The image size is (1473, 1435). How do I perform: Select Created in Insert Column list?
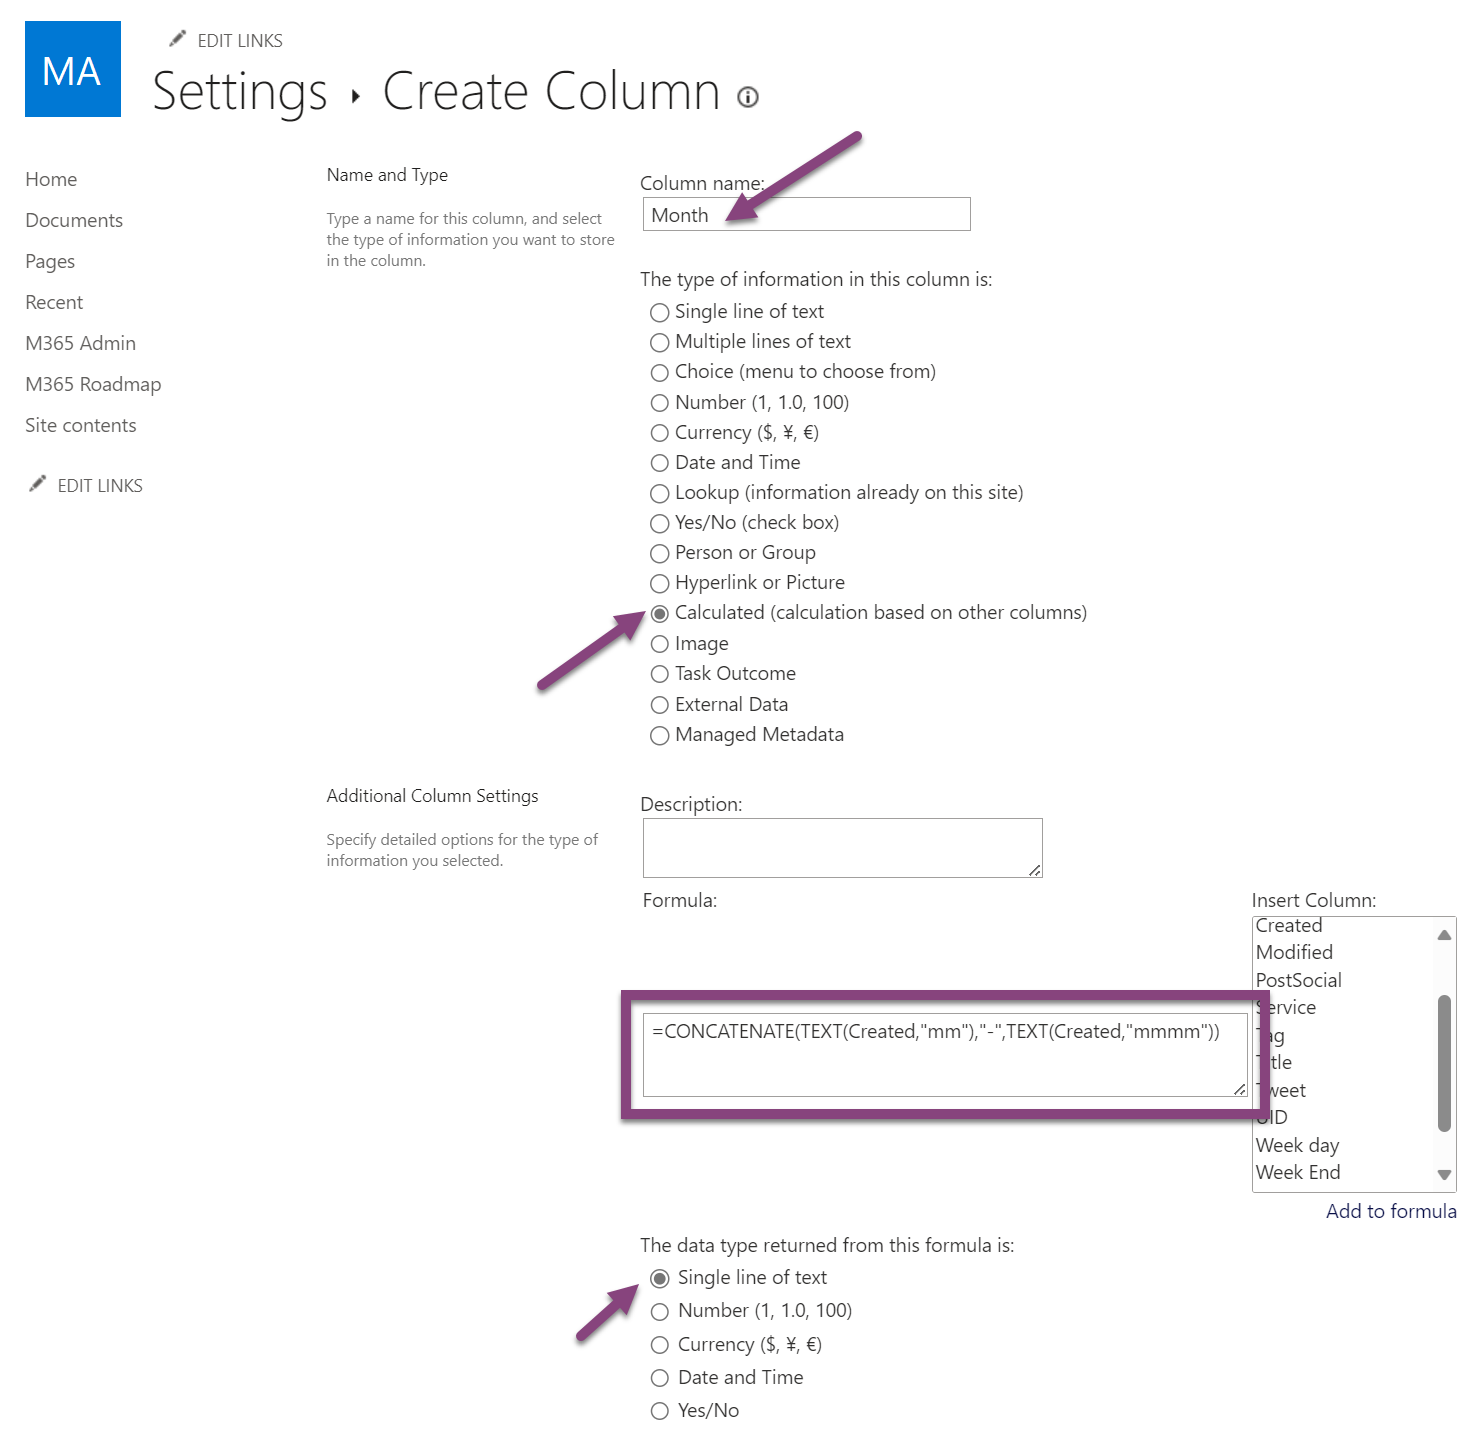1289,926
